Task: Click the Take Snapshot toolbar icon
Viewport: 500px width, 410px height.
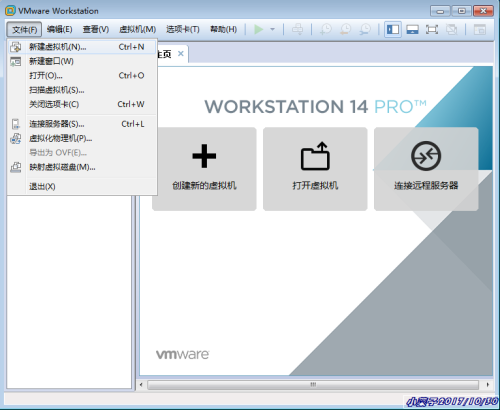Action: point(325,29)
